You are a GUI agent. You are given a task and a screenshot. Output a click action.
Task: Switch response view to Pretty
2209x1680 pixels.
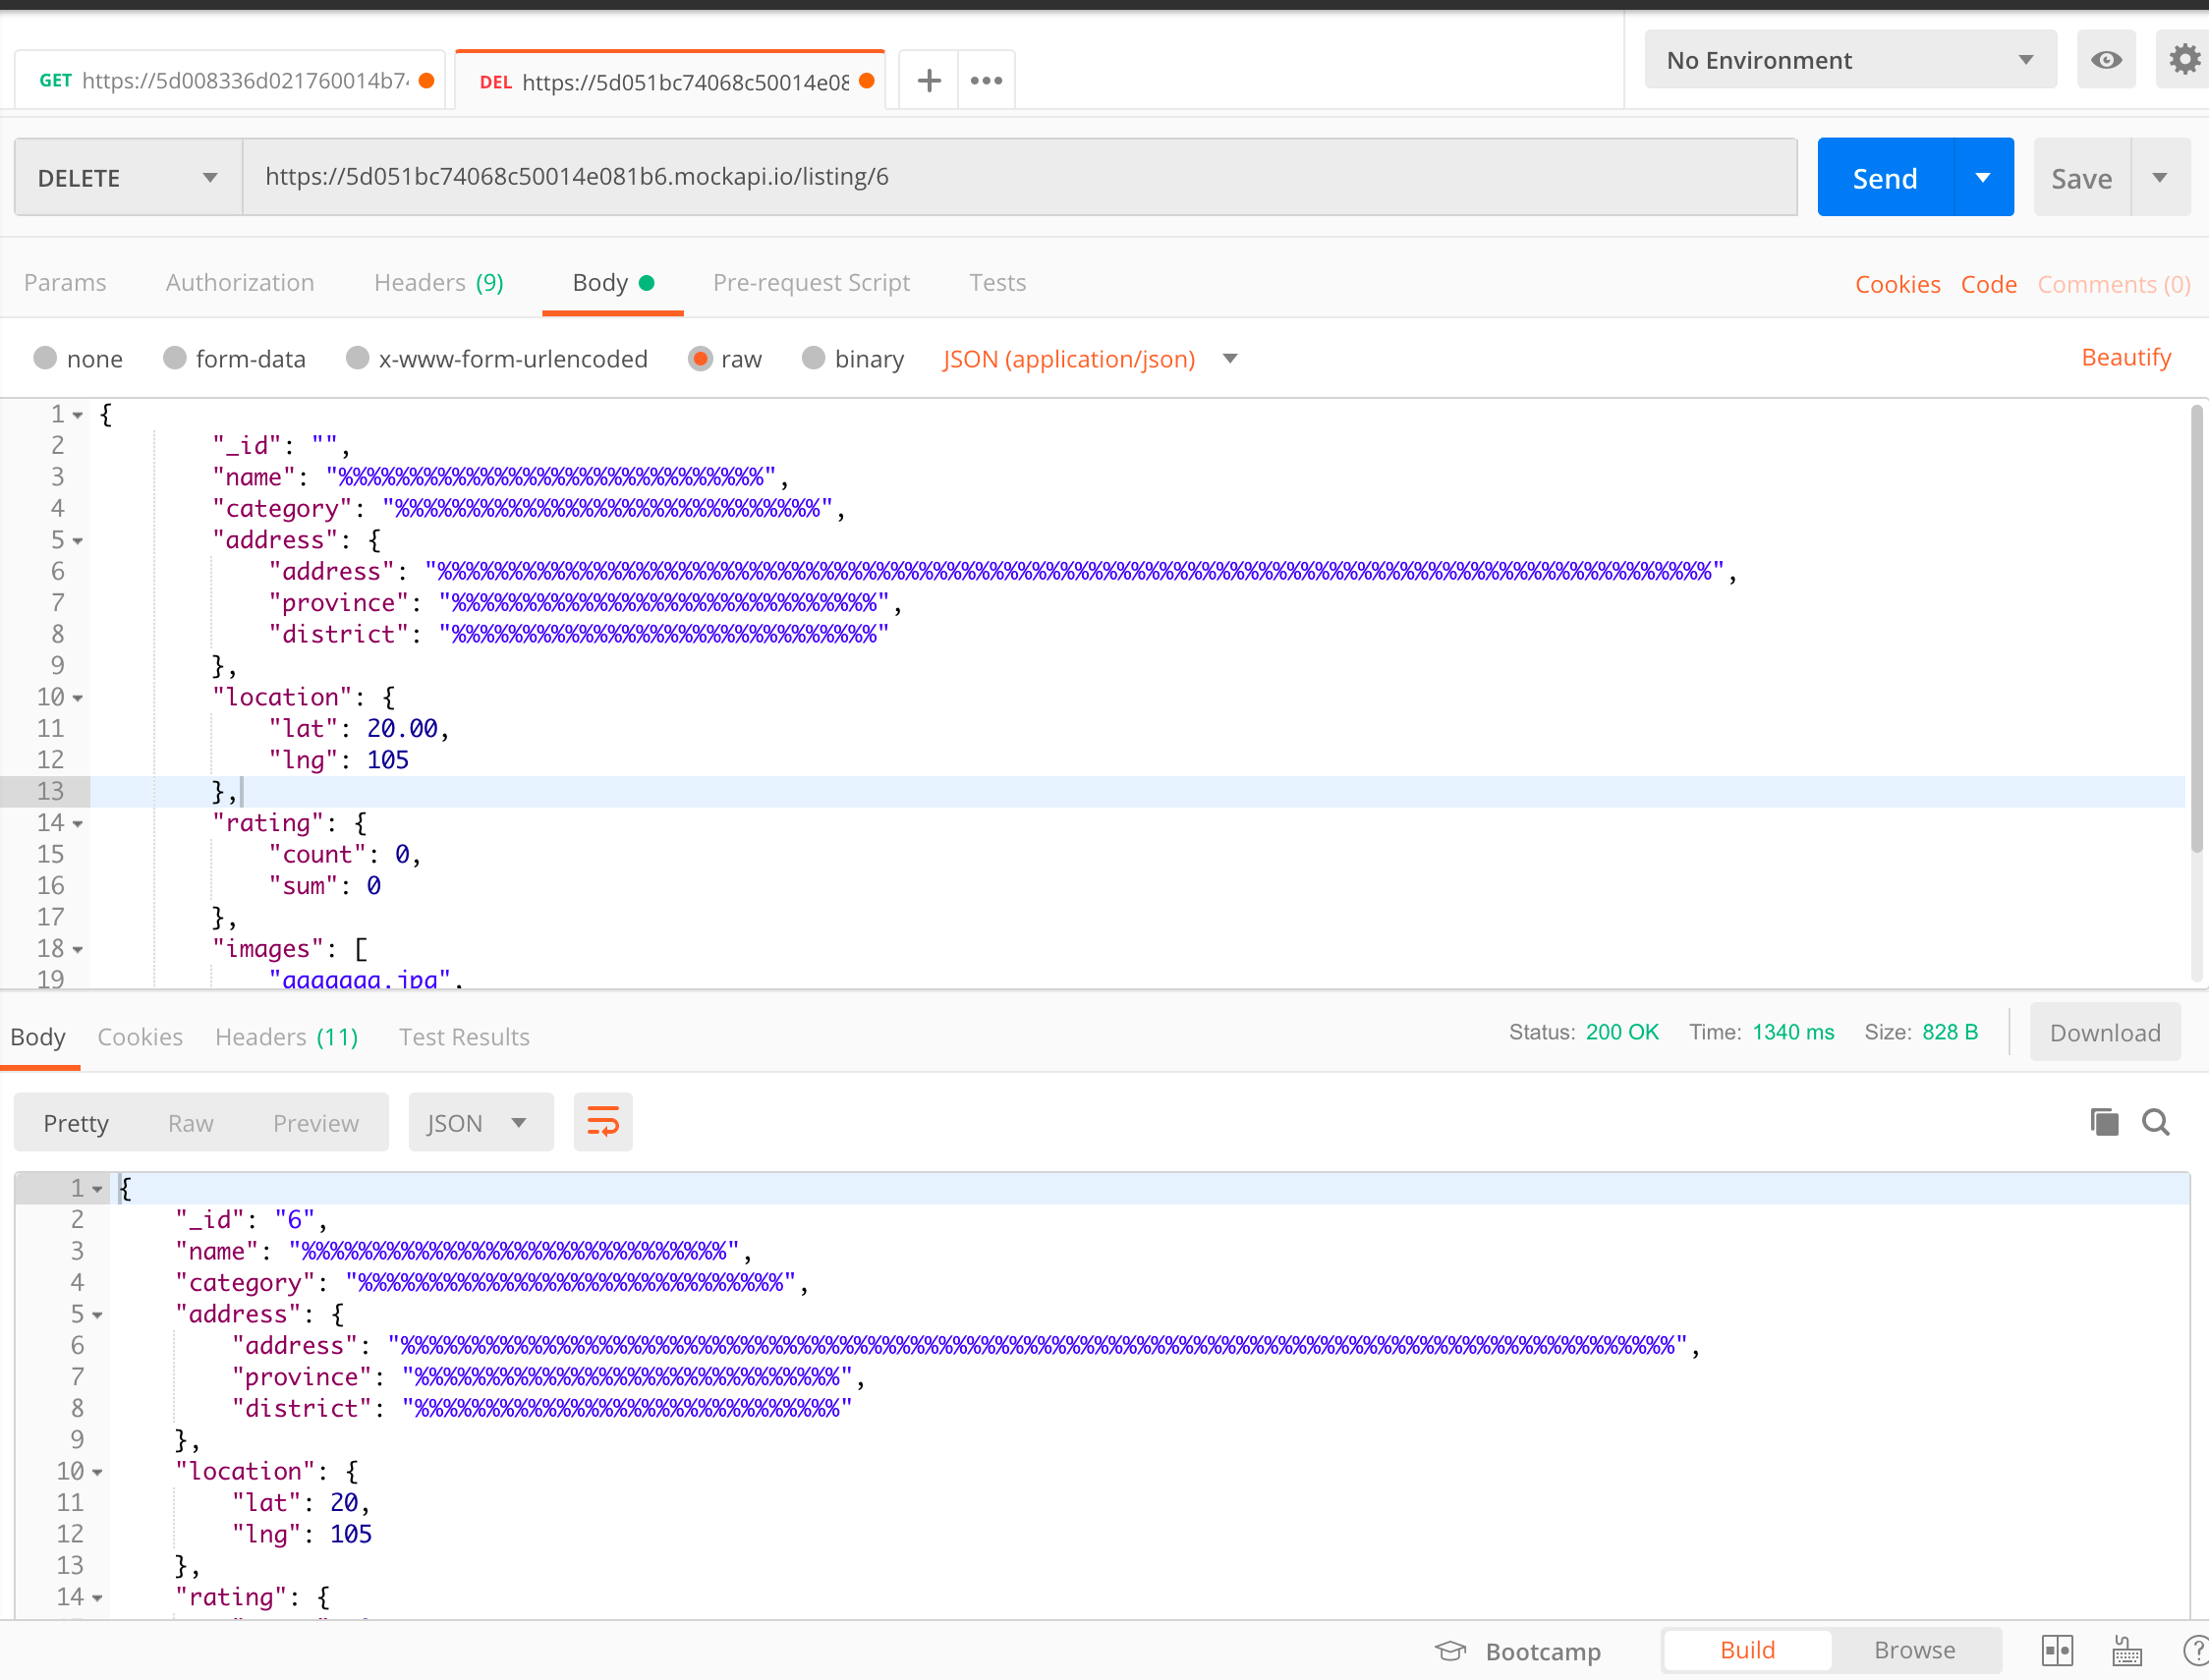coord(76,1123)
